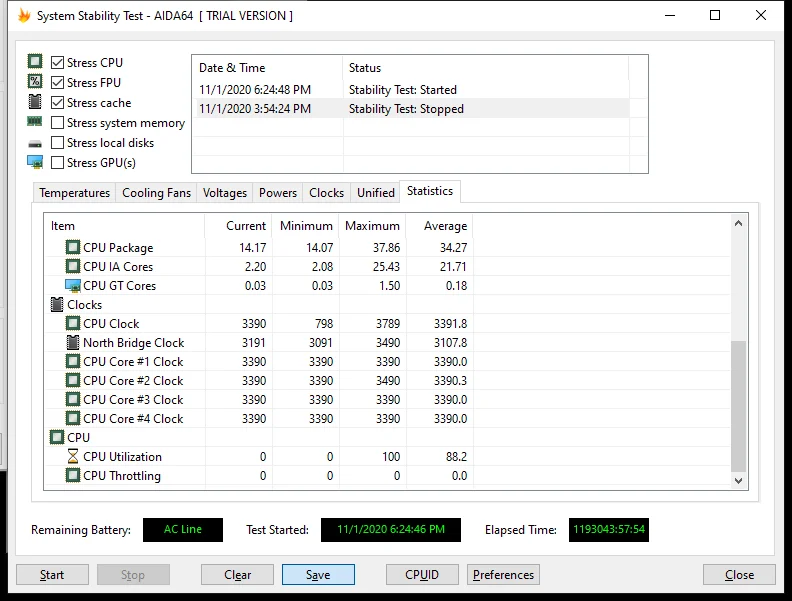792x601 pixels.
Task: Click the CPU Core #3 Clock icon
Action: coord(73,399)
